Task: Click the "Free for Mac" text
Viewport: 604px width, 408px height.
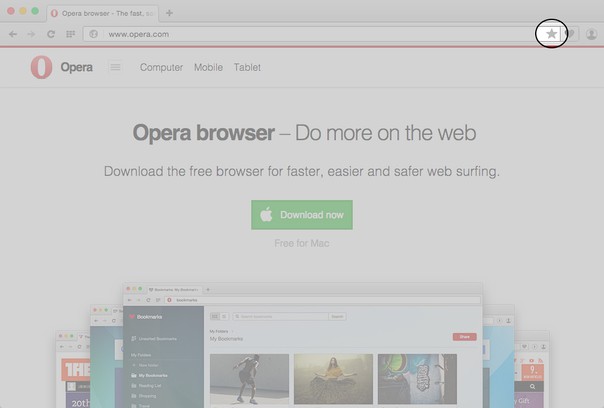Action: tap(302, 243)
